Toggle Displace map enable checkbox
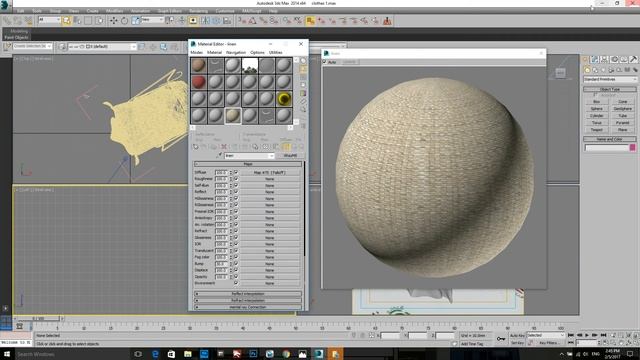 (x=236, y=270)
